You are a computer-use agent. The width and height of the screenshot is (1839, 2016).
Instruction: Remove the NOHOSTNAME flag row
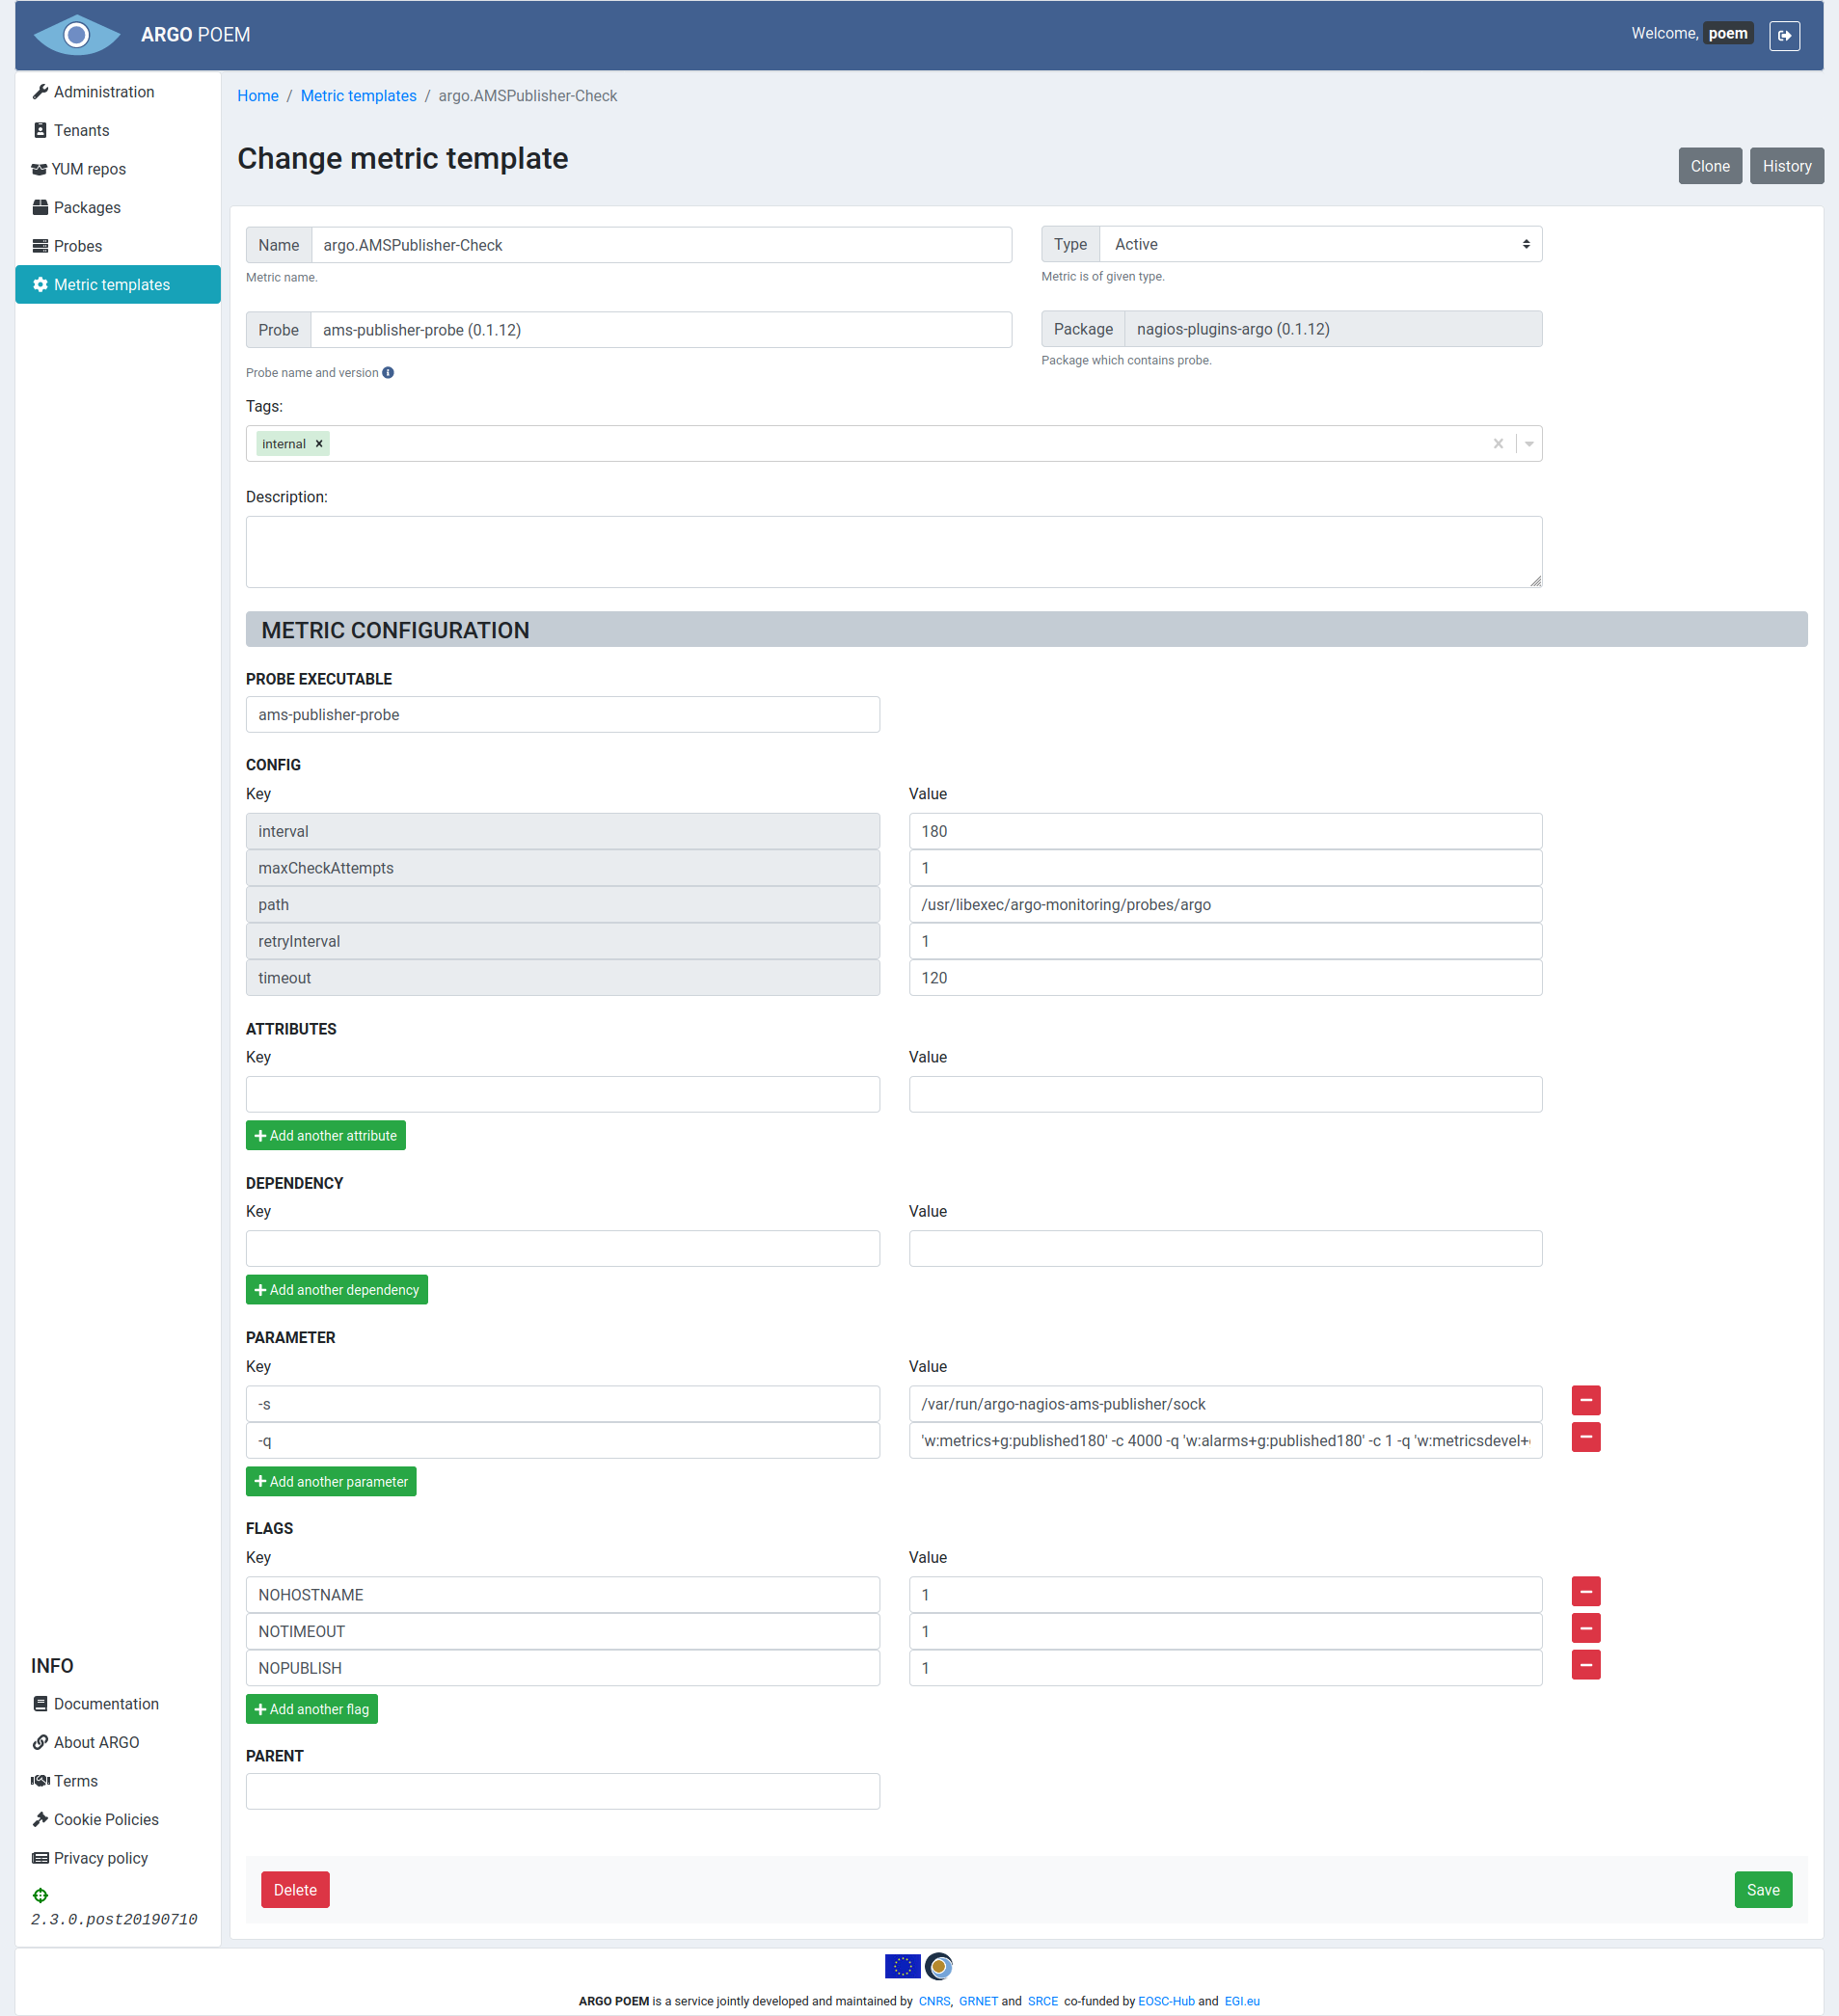[x=1586, y=1591]
